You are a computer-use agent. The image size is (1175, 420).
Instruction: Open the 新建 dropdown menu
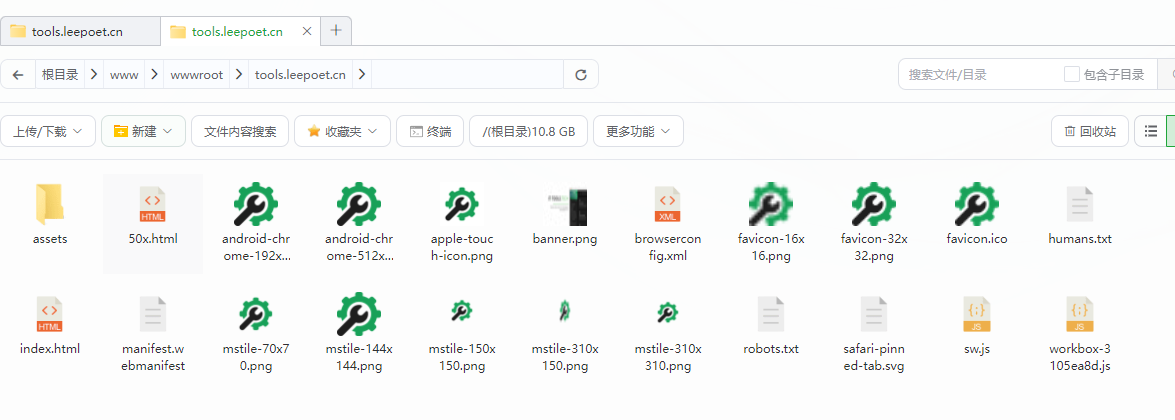(143, 131)
